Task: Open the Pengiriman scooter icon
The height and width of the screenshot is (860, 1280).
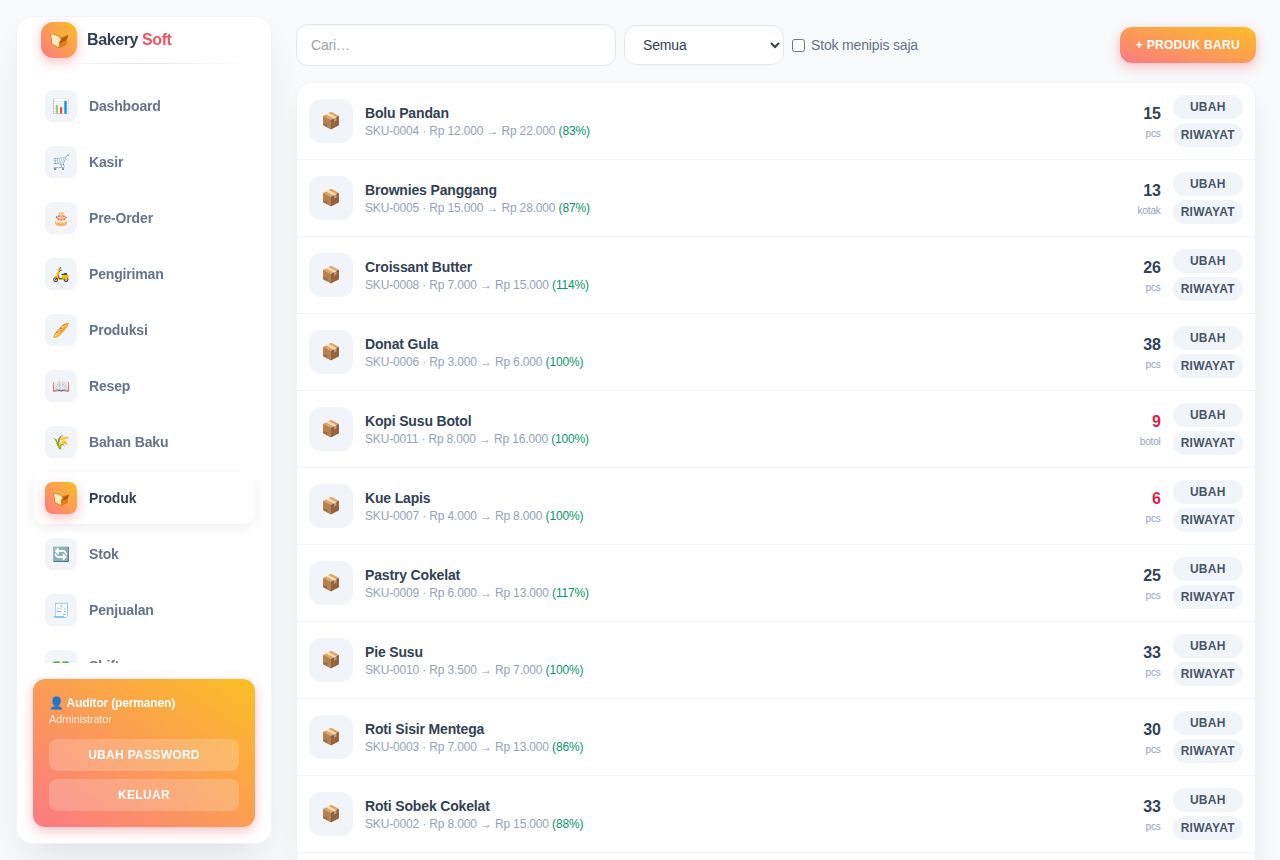Action: 61,274
